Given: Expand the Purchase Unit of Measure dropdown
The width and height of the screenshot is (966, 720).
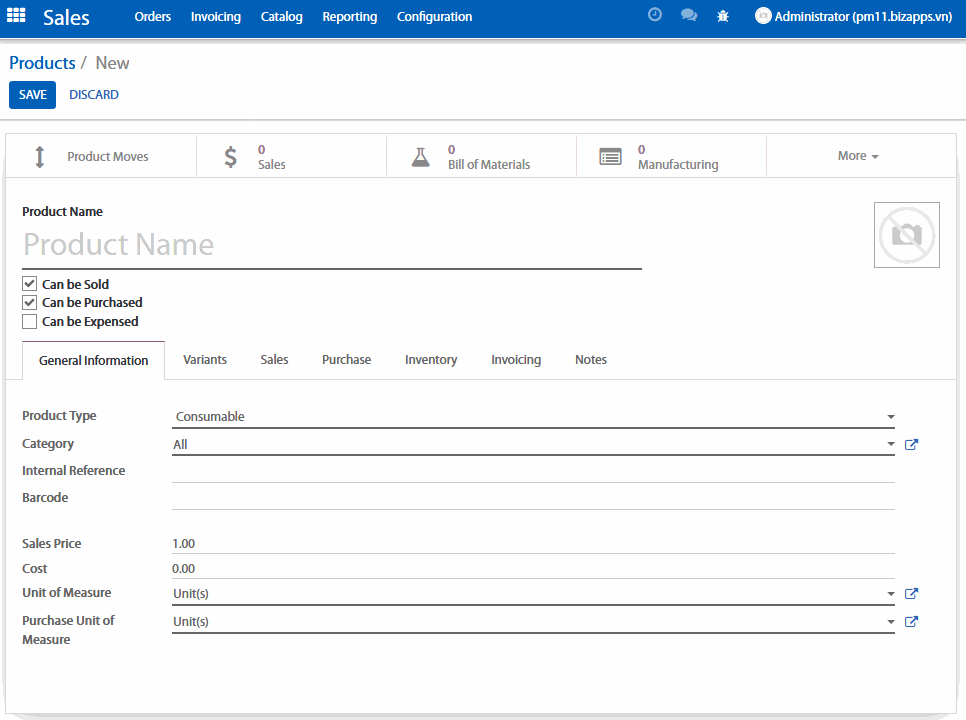Looking at the screenshot, I should [533, 622].
